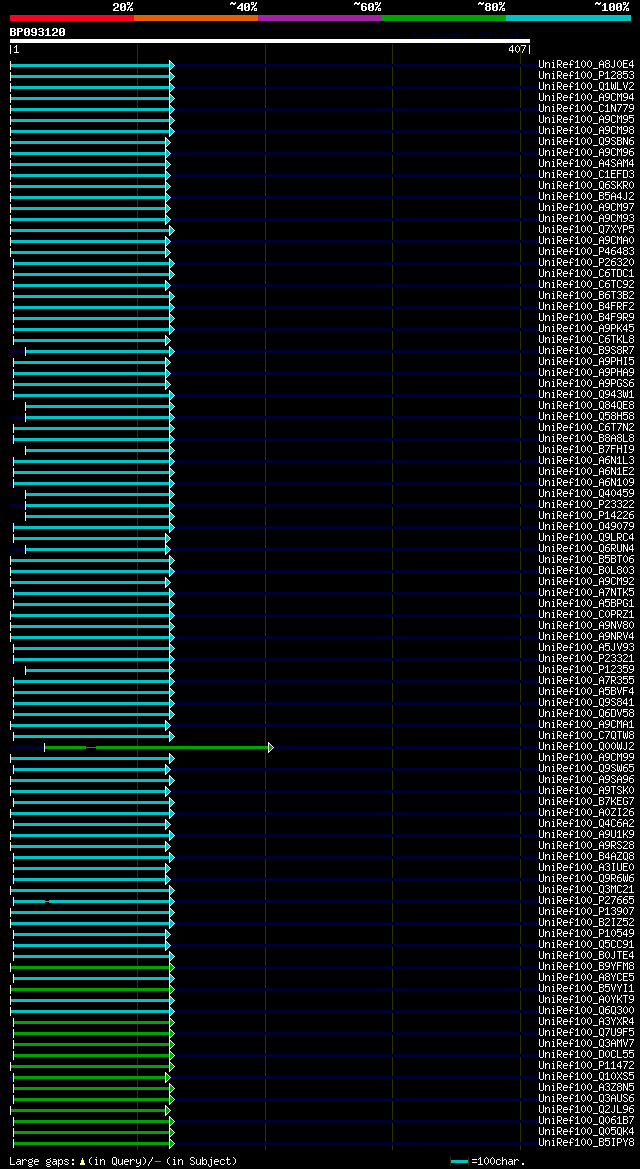The width and height of the screenshot is (640, 1169).
Task: Select label UniRef100_Q943W1
Action: [x=586, y=394]
